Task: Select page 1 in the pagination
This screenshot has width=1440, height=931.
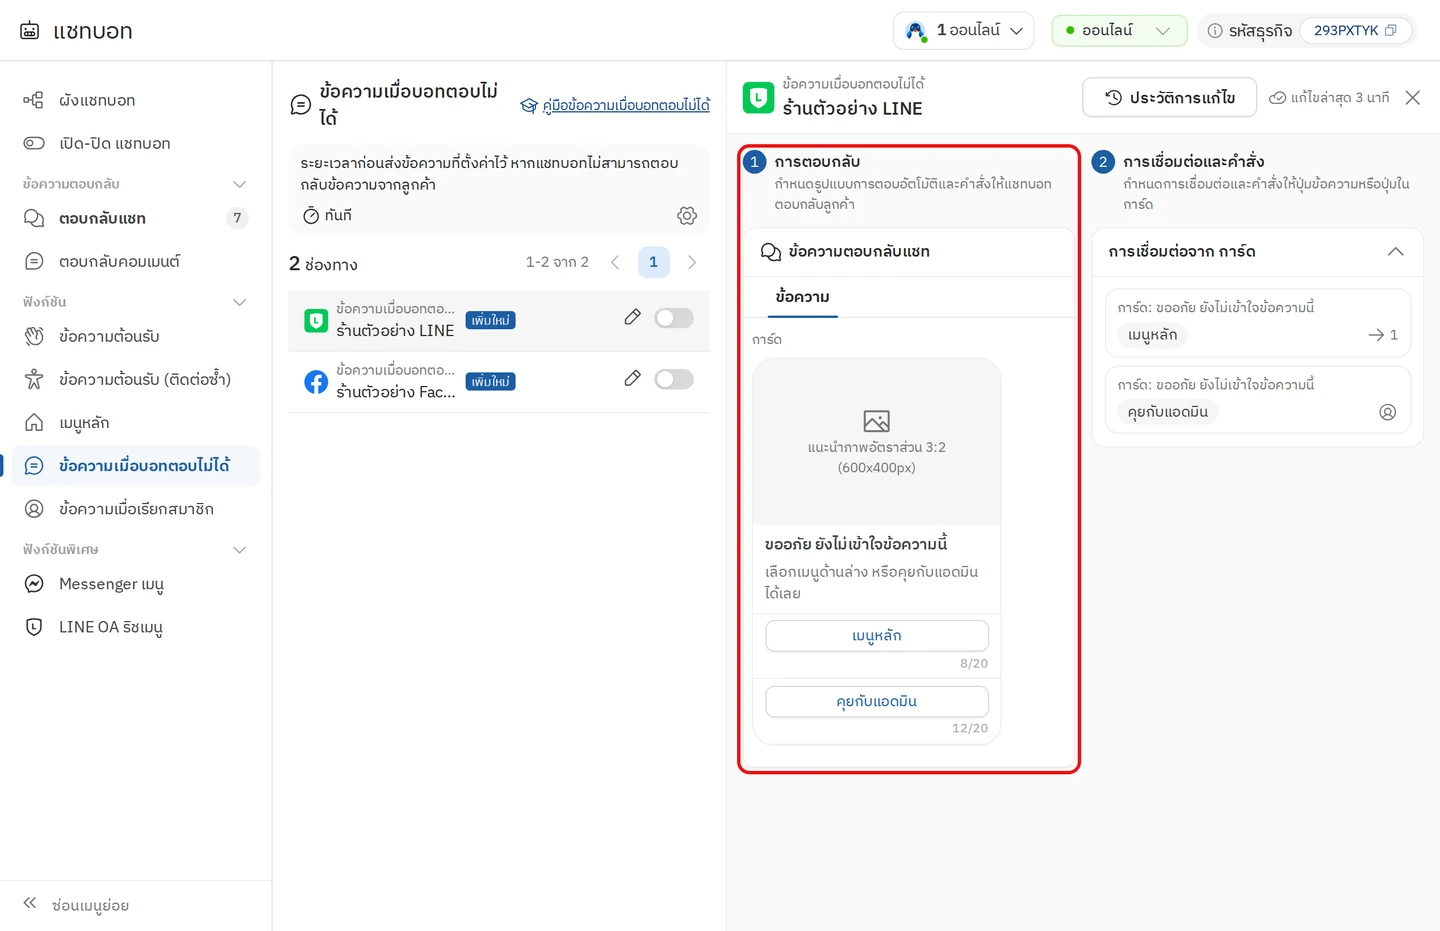Action: coord(653,262)
